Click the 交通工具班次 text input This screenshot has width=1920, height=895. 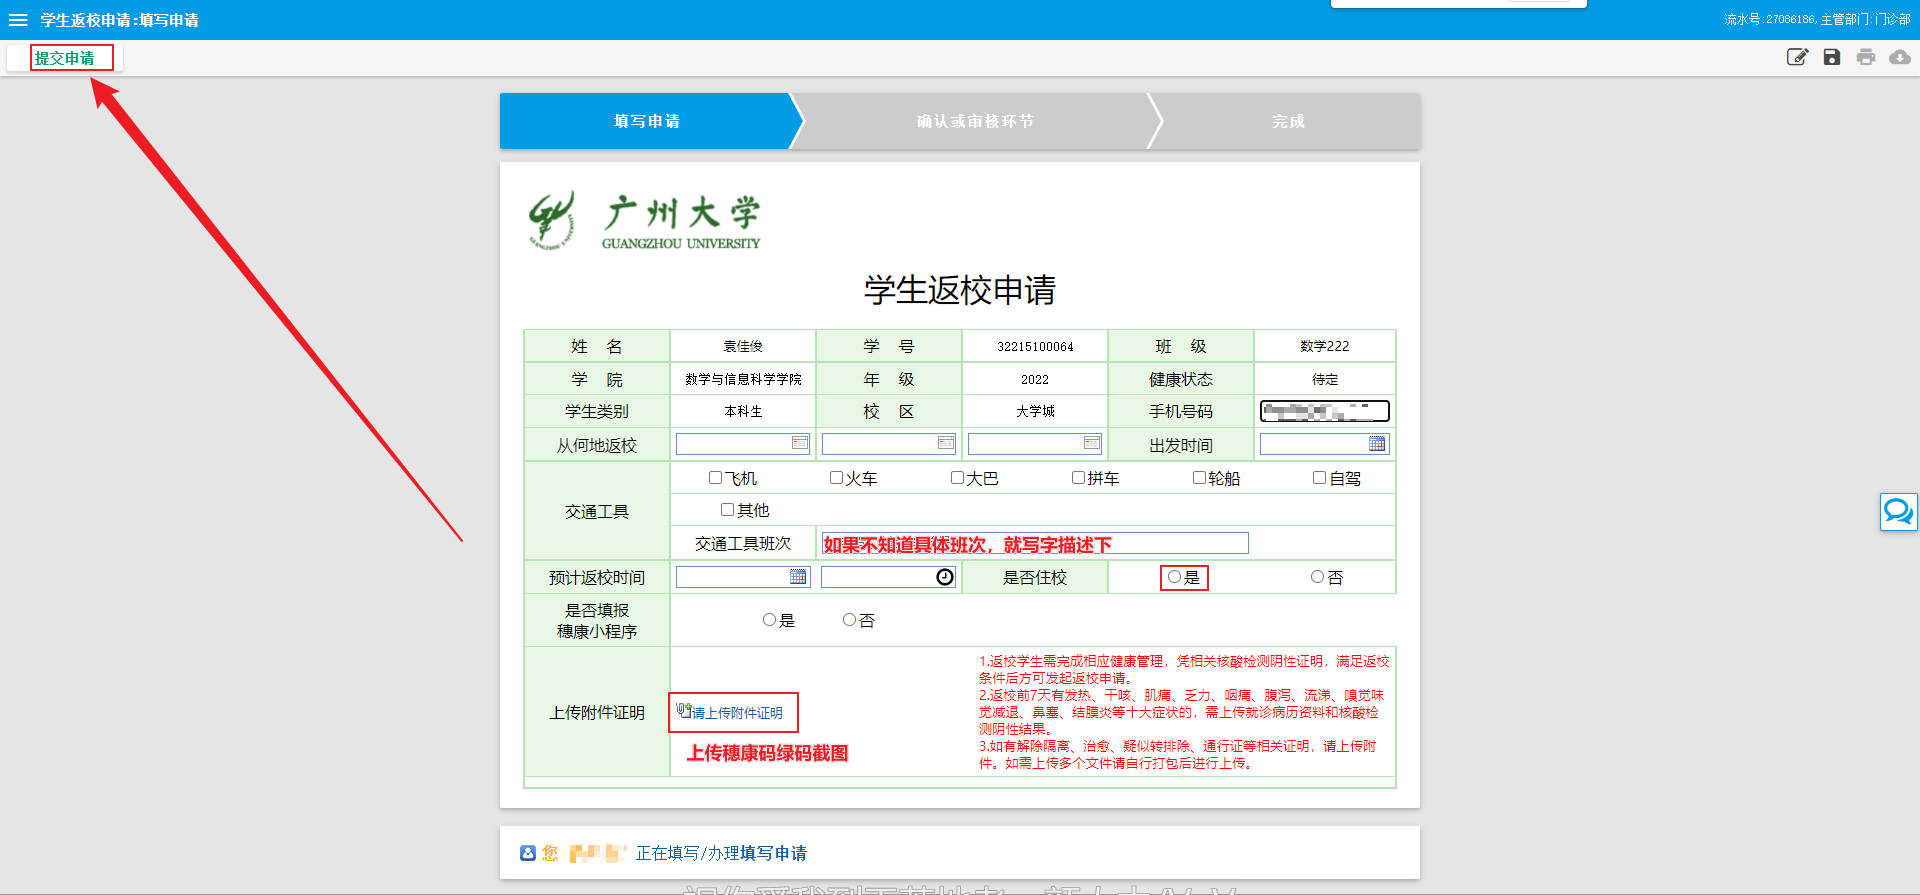pyautogui.click(x=1035, y=544)
